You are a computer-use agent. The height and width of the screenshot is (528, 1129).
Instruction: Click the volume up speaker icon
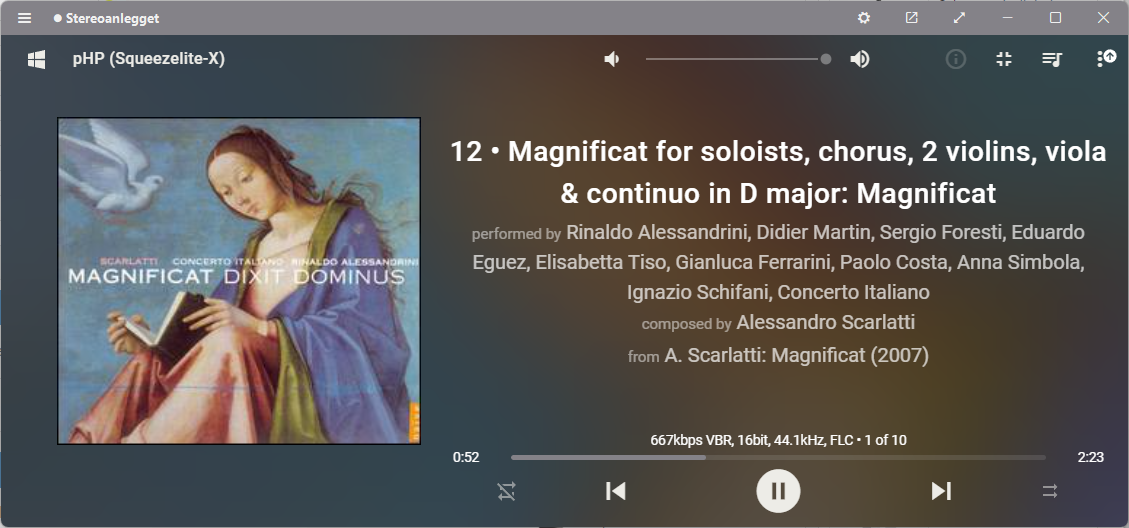[x=860, y=59]
